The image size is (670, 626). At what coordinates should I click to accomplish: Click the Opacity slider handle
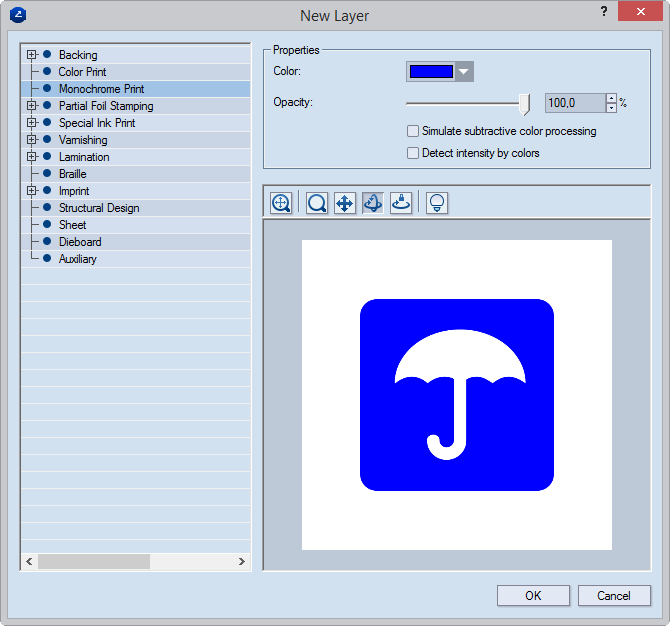click(x=524, y=102)
